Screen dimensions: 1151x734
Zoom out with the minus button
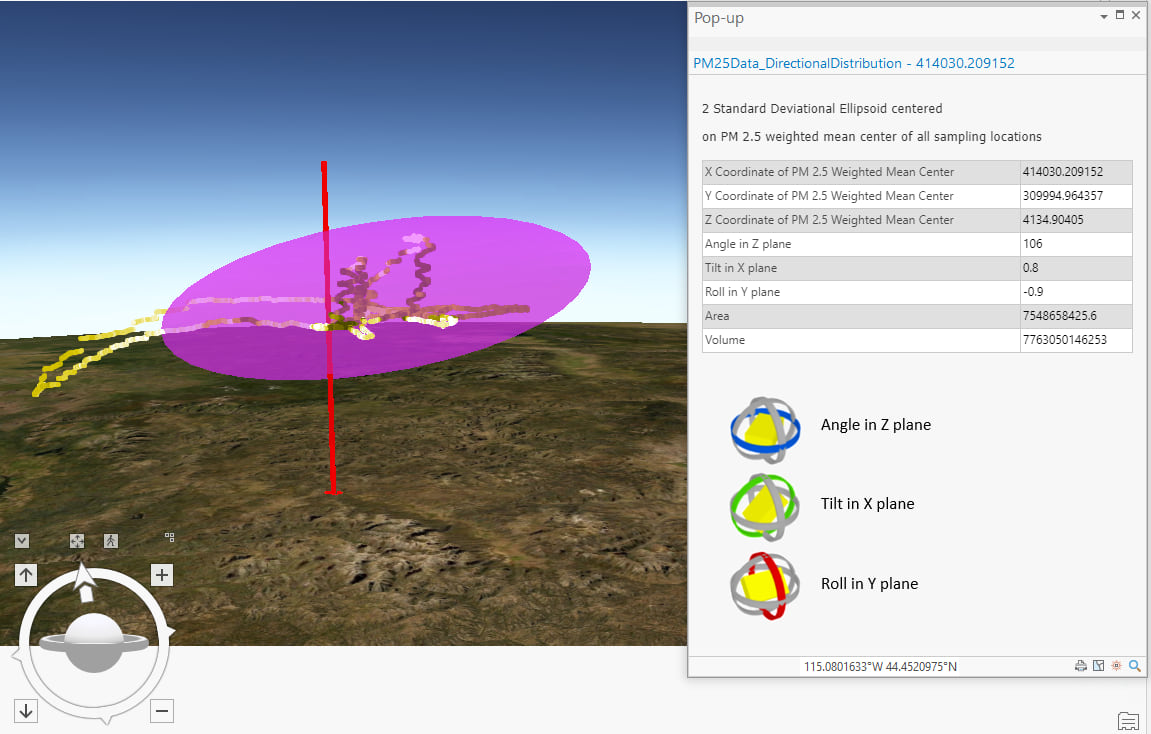[x=161, y=711]
